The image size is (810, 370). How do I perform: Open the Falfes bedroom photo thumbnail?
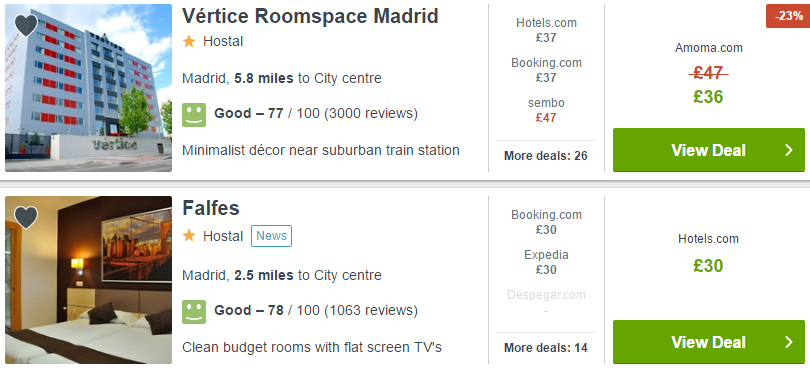click(88, 280)
